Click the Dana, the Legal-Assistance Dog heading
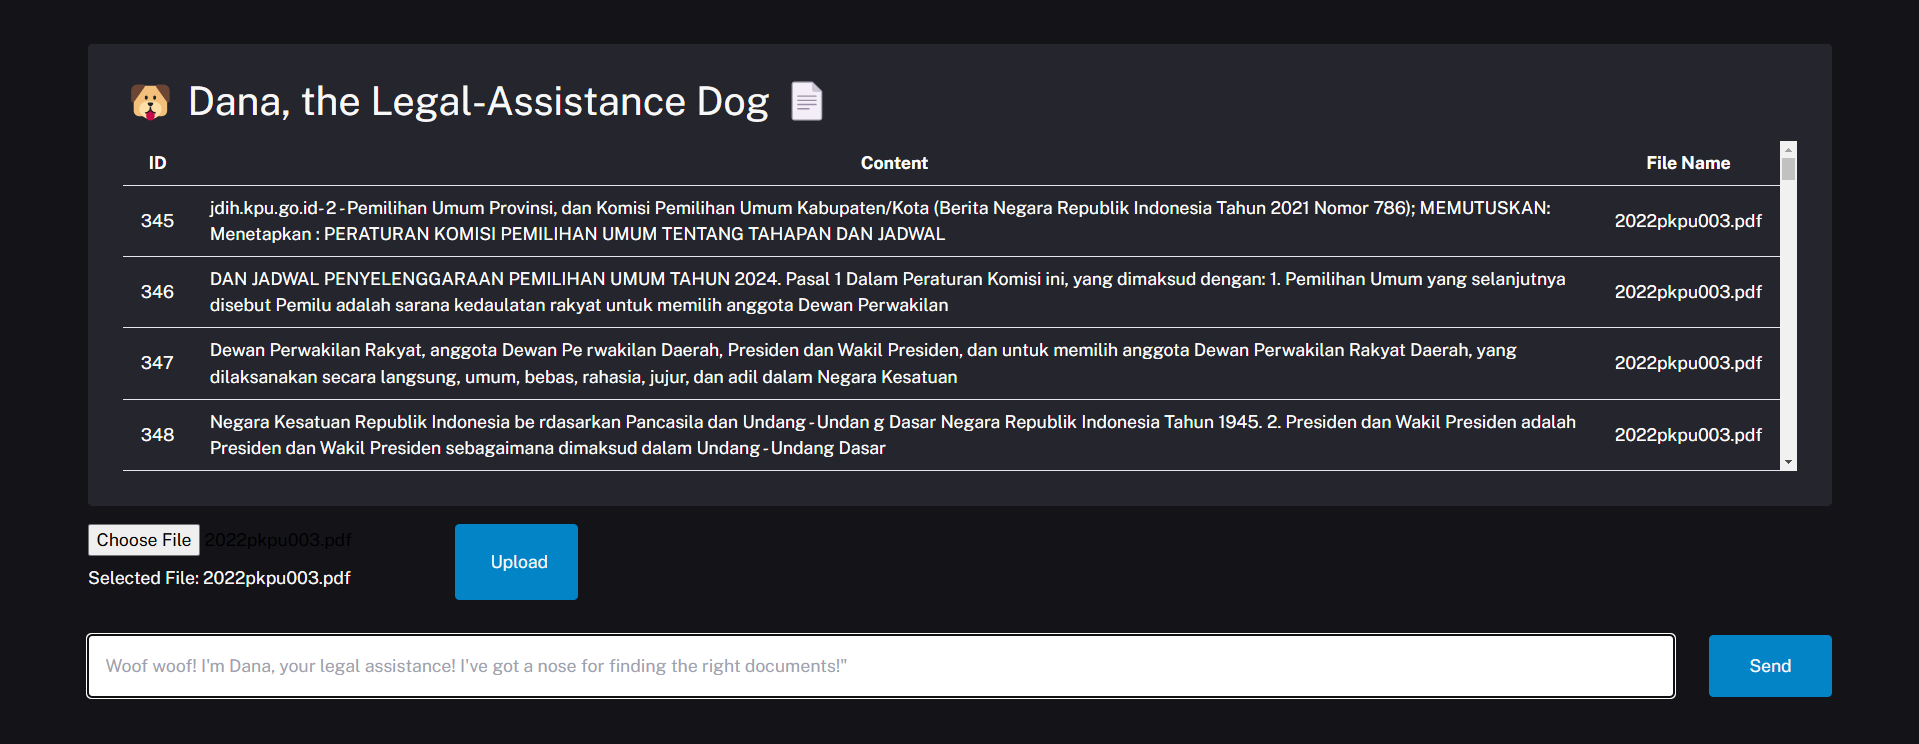 [478, 102]
